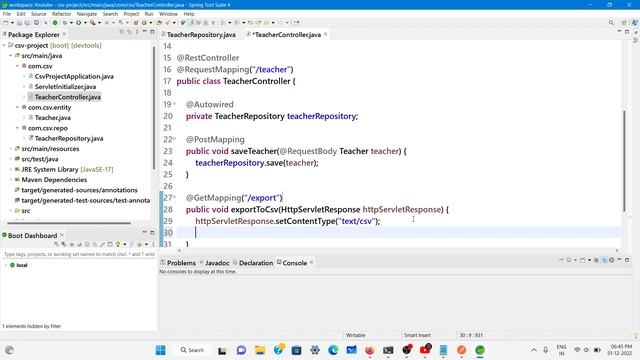Viewport: 640px width, 360px height.
Task: Open Package Explorer view menu
Action: tap(137, 32)
